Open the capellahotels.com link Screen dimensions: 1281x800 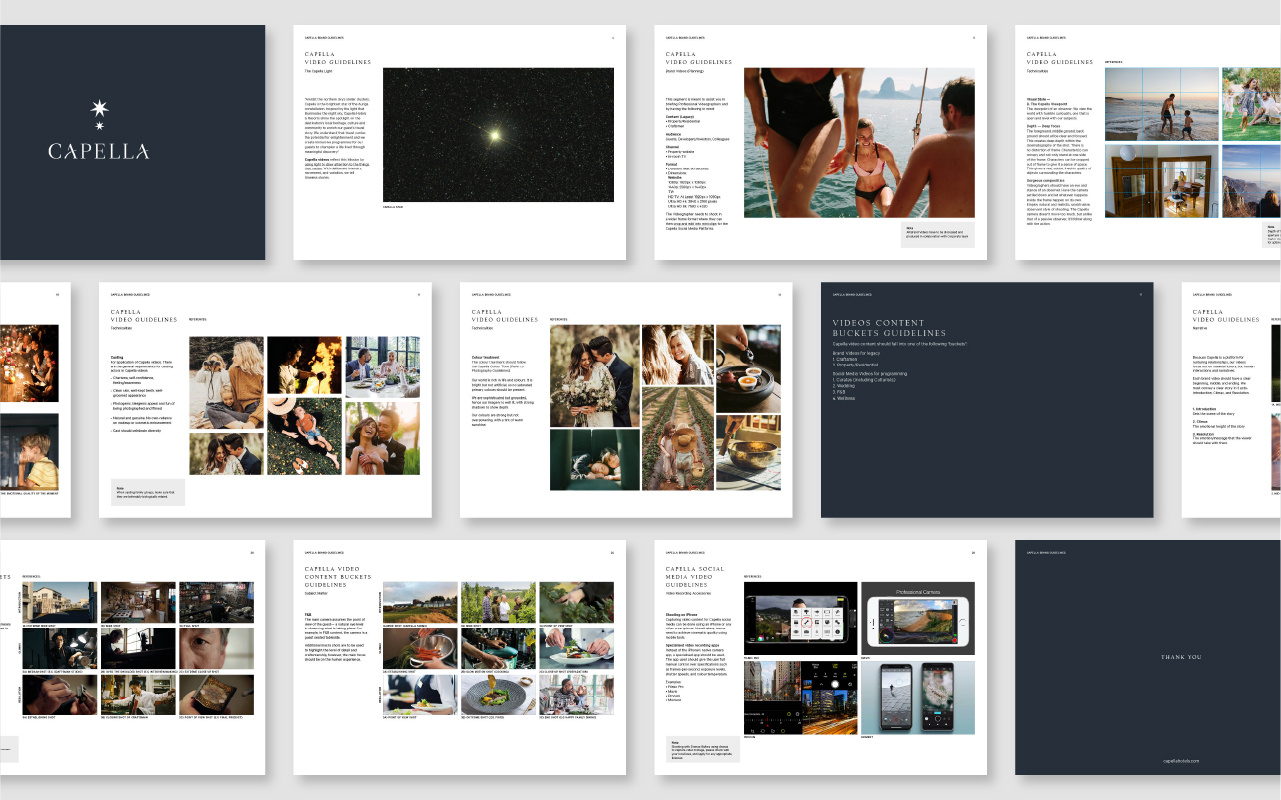point(1181,760)
